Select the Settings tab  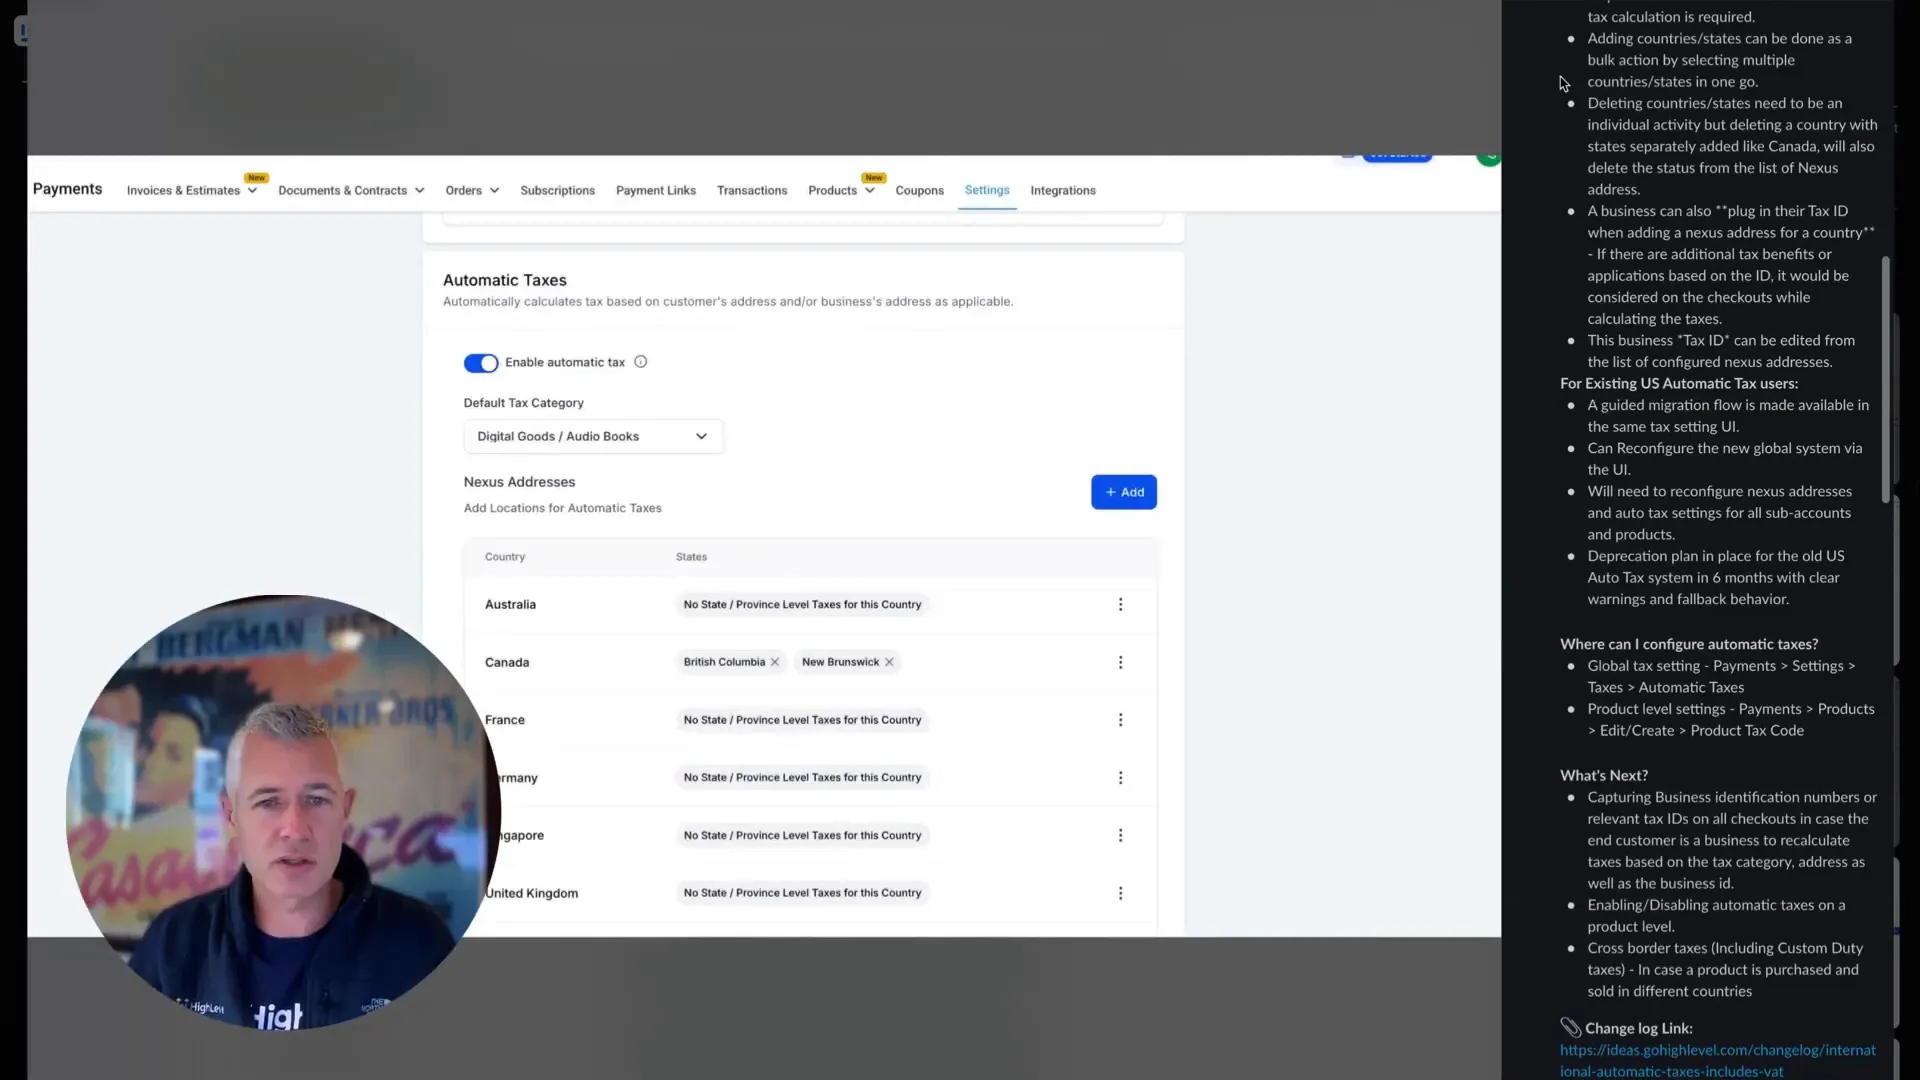point(987,190)
